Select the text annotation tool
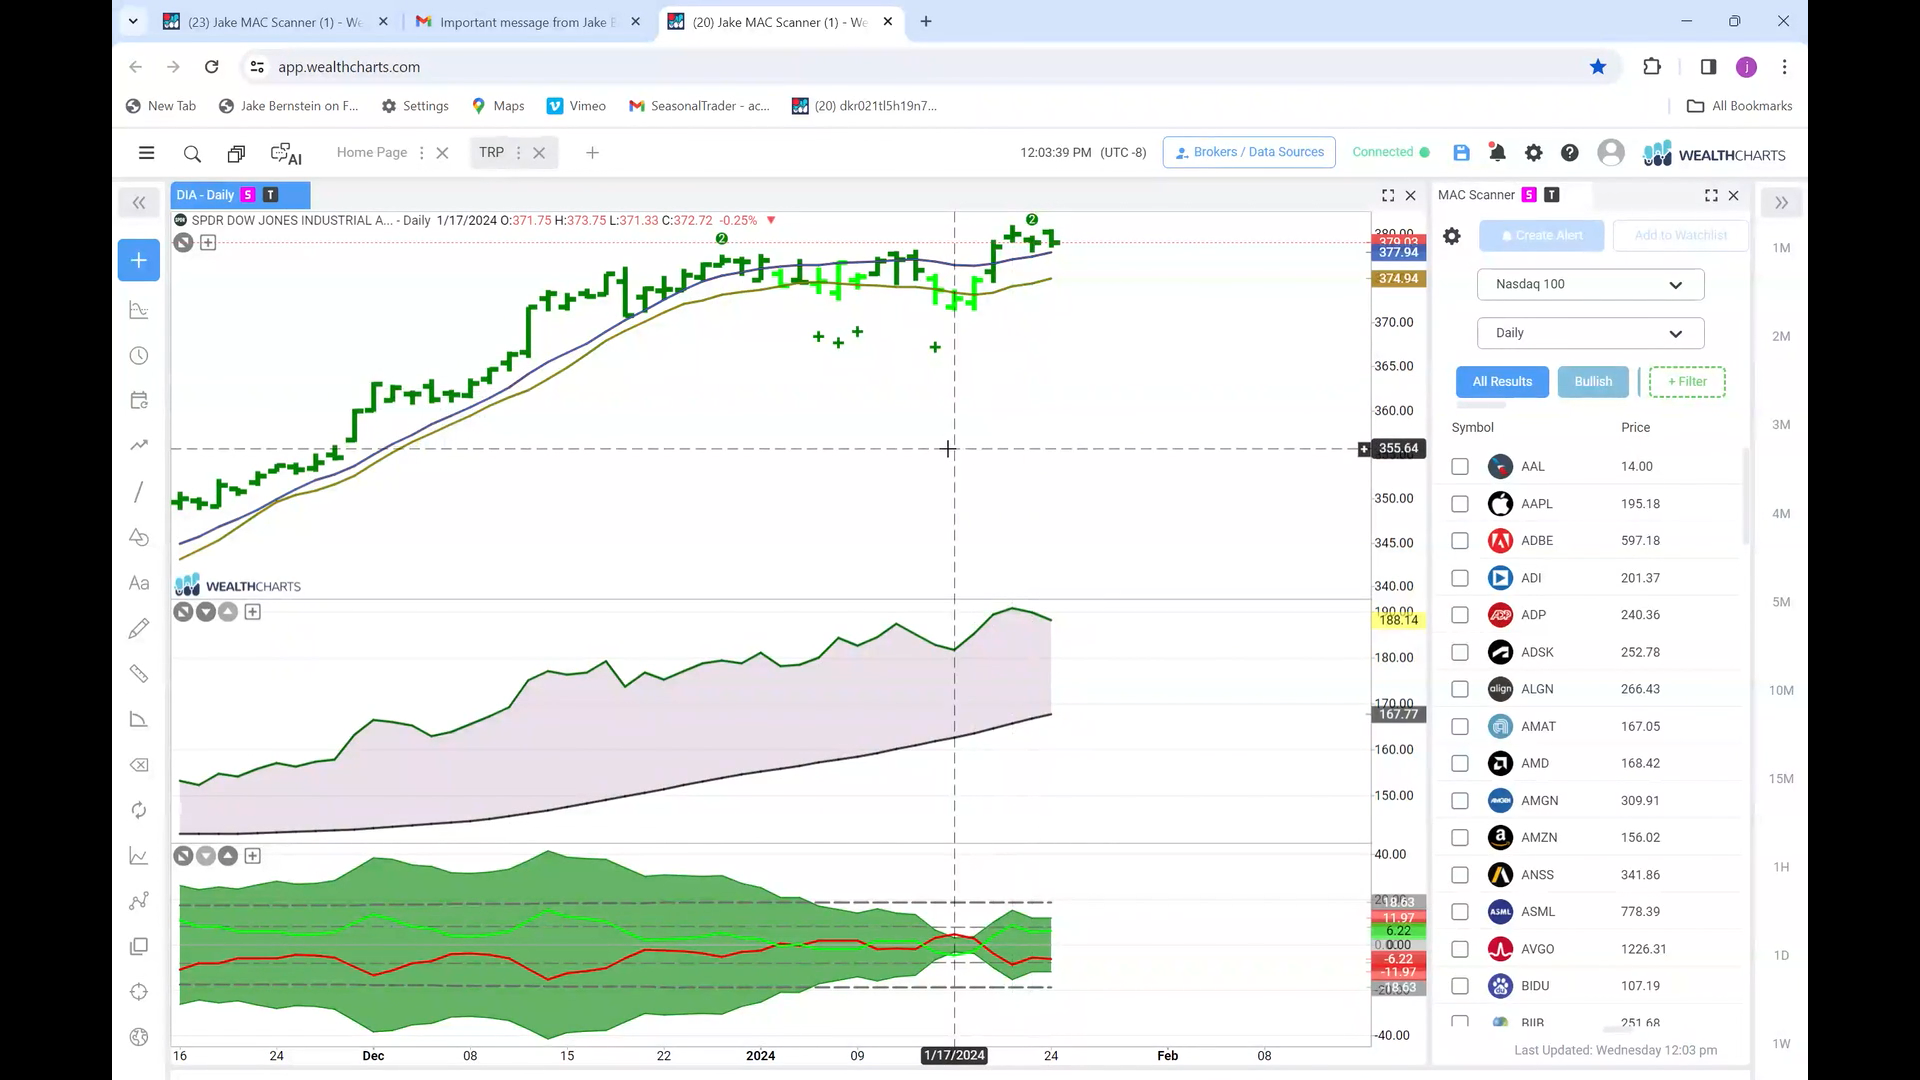1920x1080 pixels. (x=139, y=583)
